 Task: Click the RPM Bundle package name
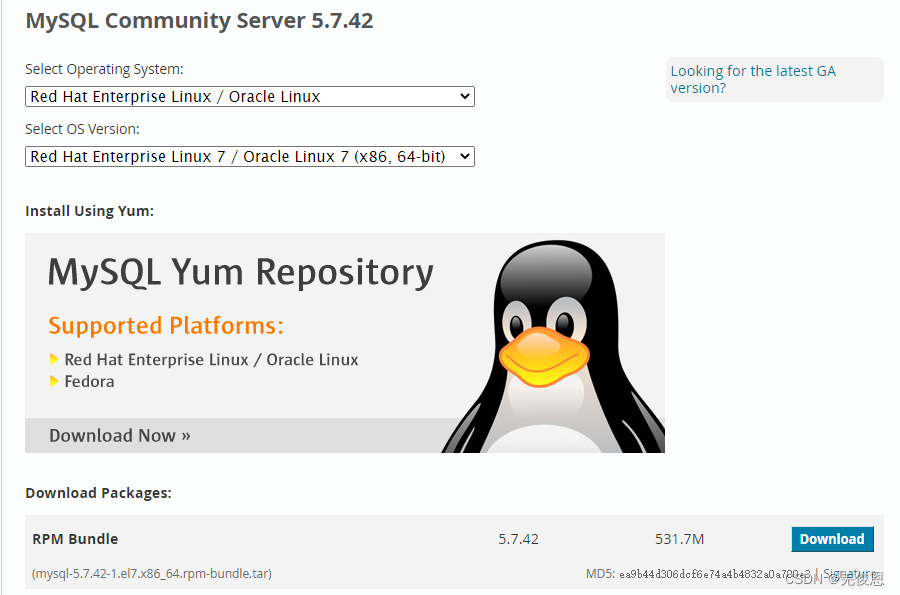point(75,539)
